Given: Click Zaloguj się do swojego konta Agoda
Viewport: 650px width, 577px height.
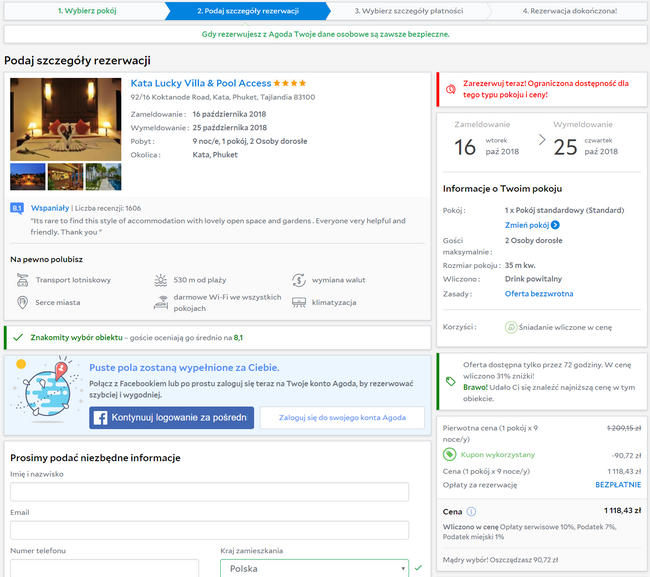Looking at the screenshot, I should 342,417.
